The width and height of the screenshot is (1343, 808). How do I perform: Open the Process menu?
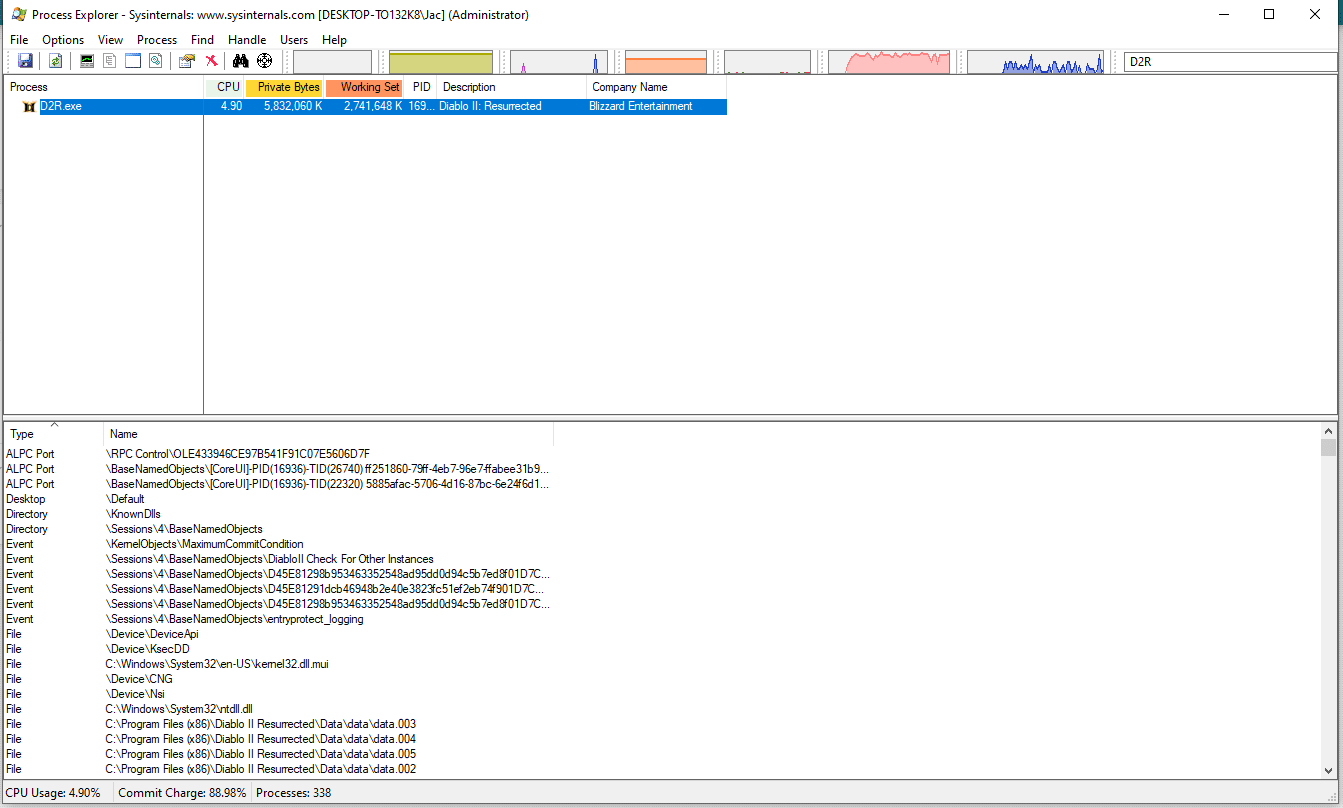tap(157, 40)
